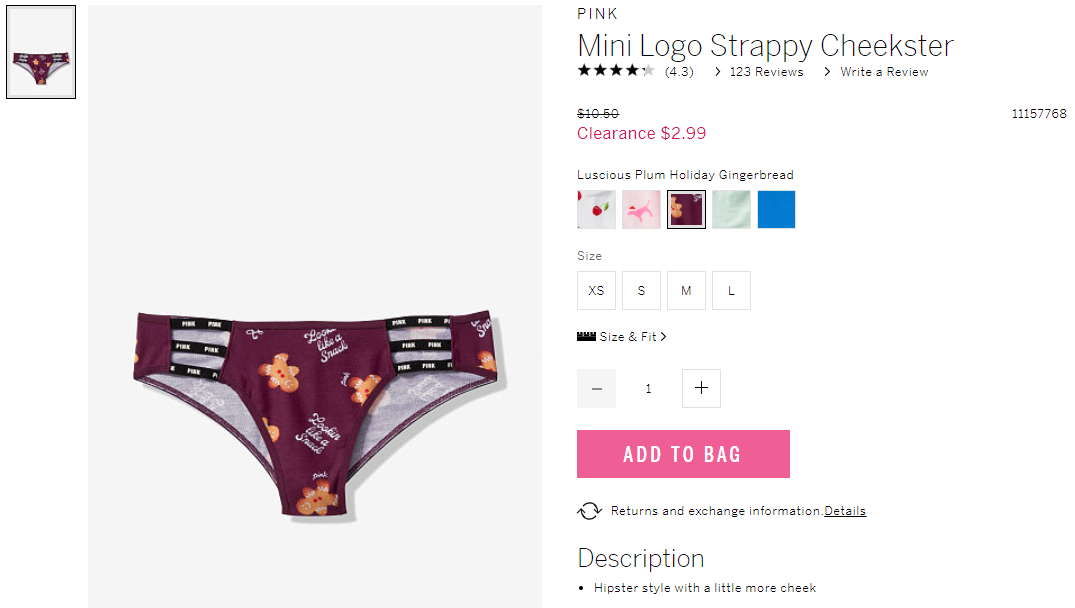
Task: Click the minus quantity icon
Action: (x=596, y=388)
